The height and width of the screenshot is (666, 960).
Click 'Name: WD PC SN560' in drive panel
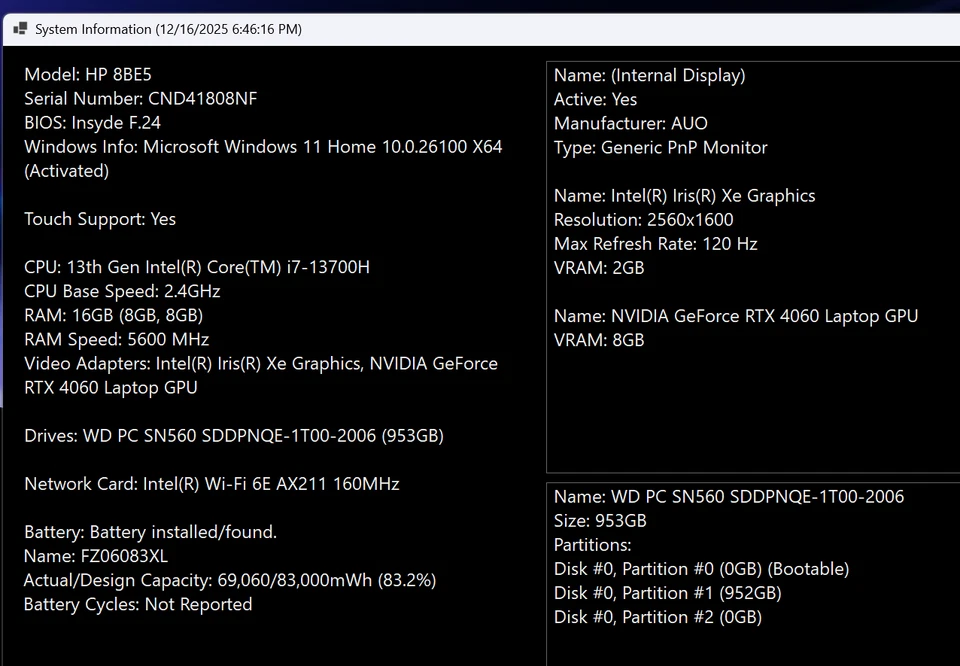[x=729, y=496]
